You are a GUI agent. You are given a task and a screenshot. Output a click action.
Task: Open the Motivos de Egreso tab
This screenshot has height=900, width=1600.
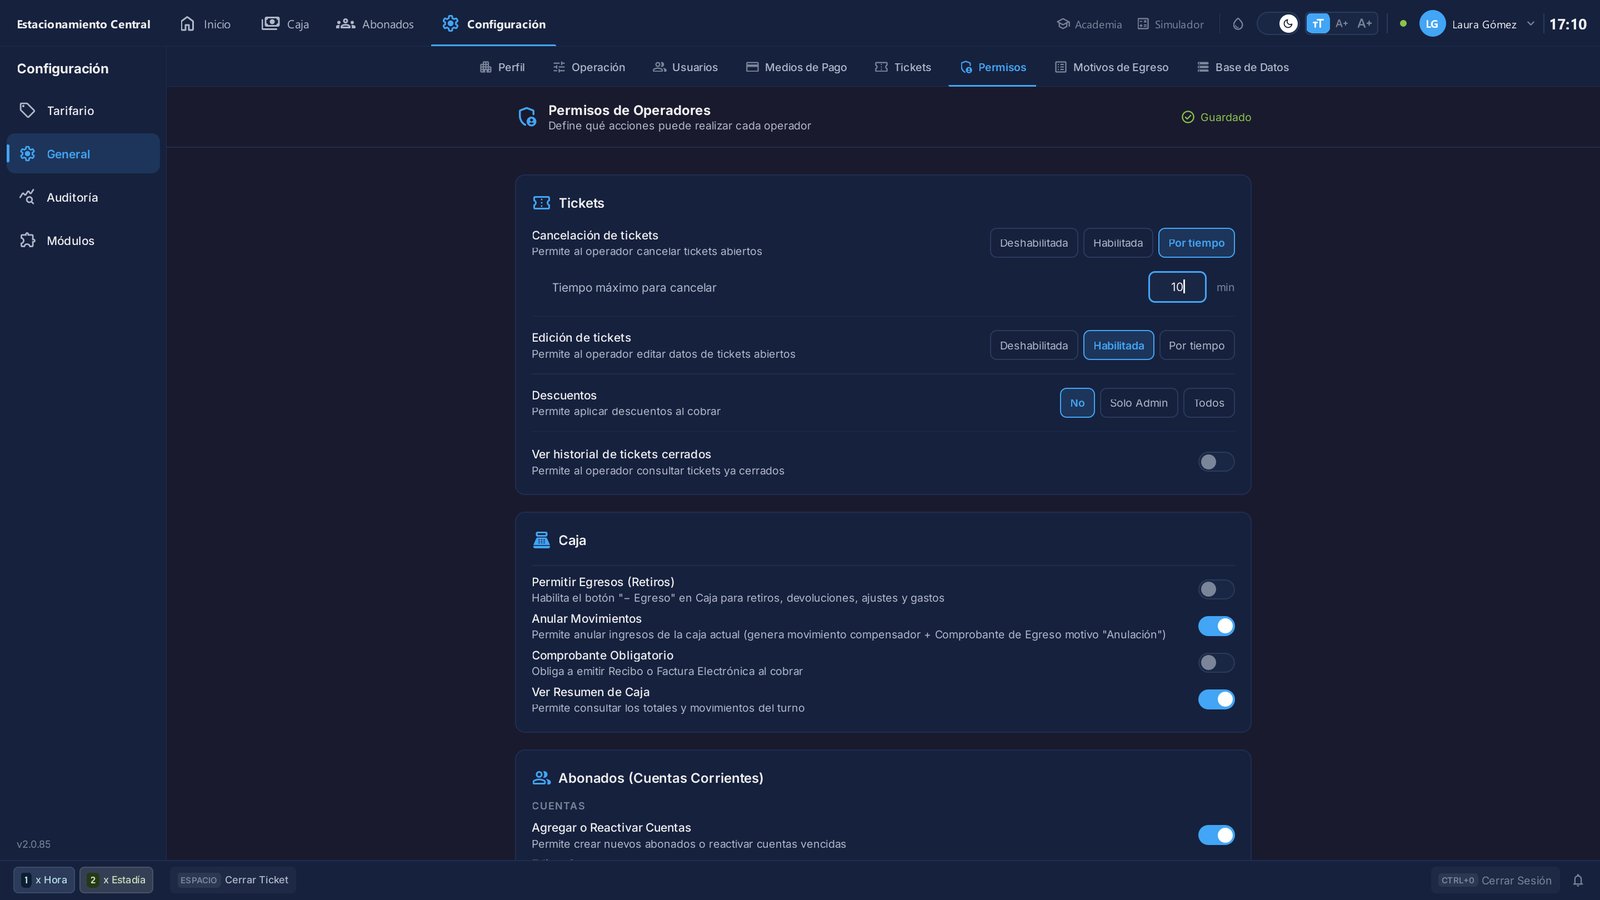1111,67
